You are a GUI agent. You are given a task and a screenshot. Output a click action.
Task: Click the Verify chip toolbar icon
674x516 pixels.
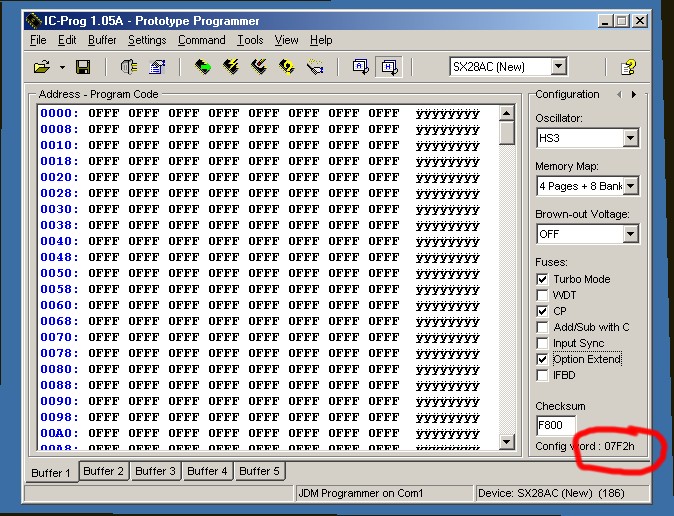(x=287, y=67)
